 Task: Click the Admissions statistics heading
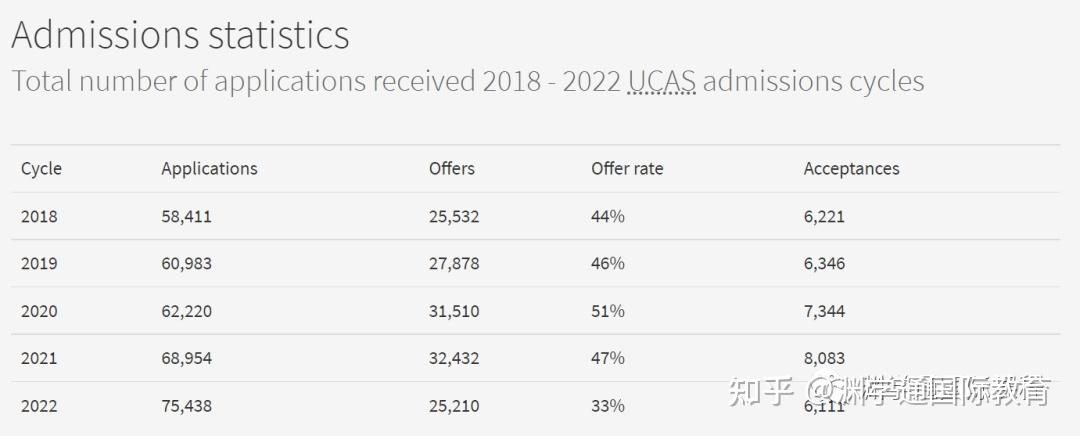tap(180, 35)
